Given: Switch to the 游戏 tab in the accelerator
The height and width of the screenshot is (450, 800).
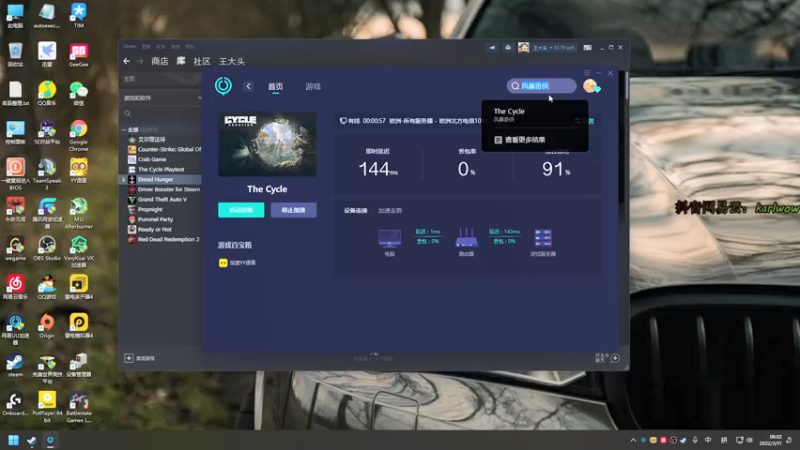Looking at the screenshot, I should [313, 87].
